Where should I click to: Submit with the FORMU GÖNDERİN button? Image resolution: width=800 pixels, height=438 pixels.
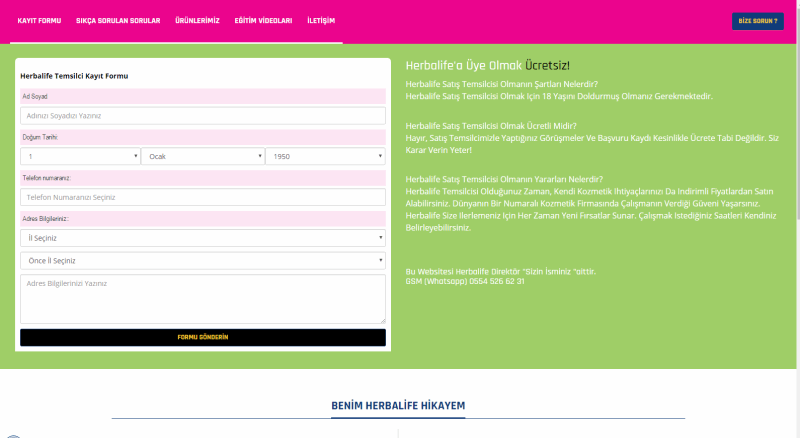(203, 337)
